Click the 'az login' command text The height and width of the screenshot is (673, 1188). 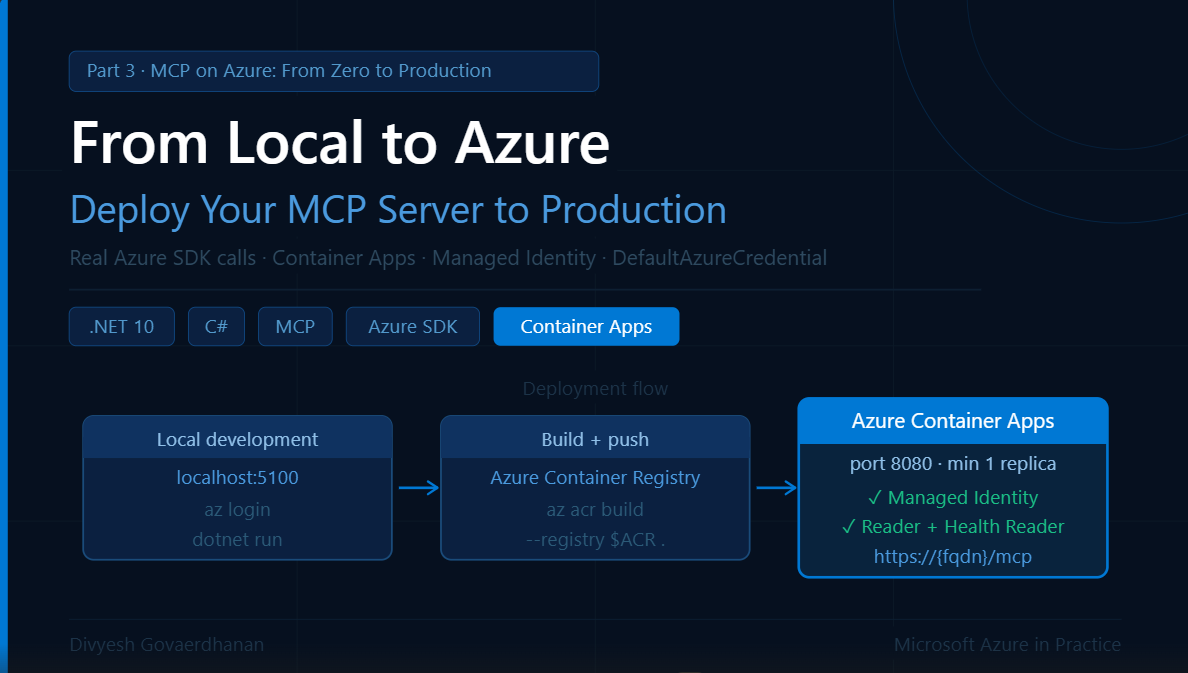click(x=237, y=510)
